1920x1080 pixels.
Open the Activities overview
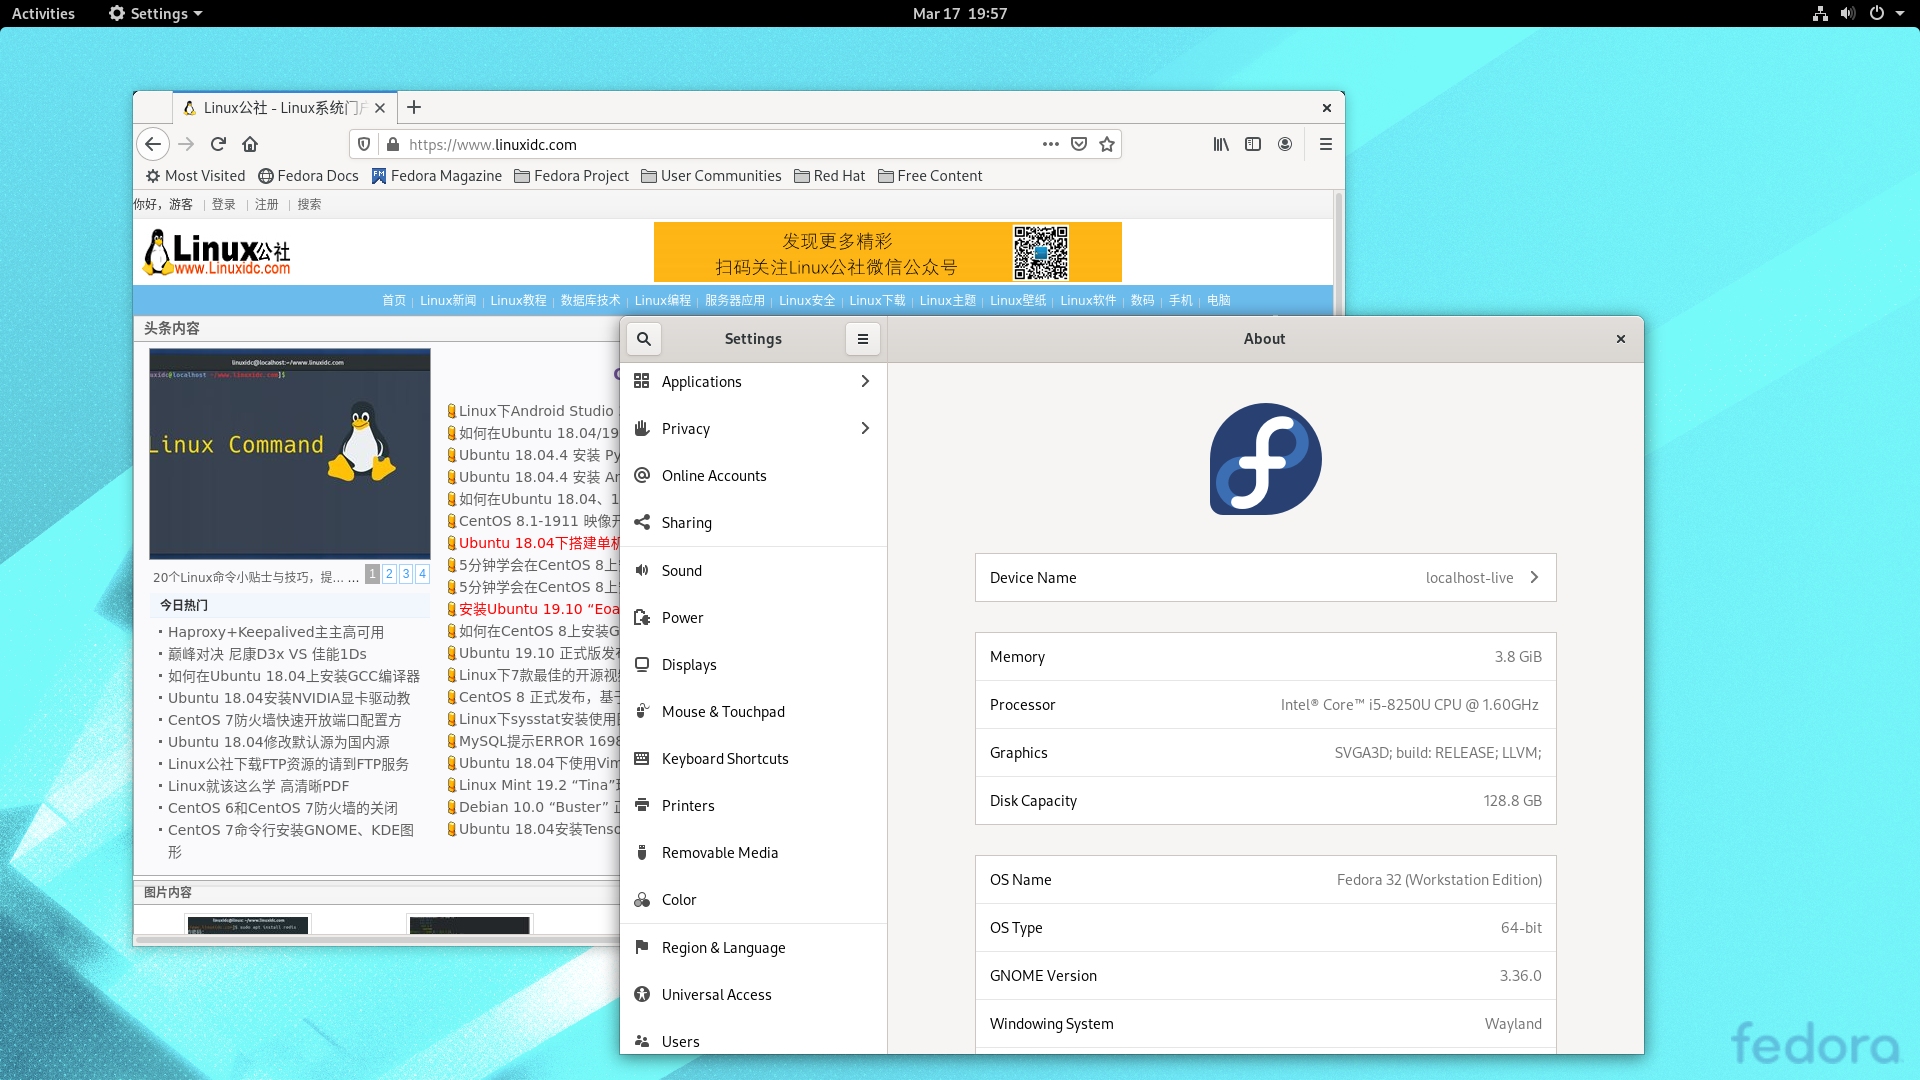click(x=43, y=13)
